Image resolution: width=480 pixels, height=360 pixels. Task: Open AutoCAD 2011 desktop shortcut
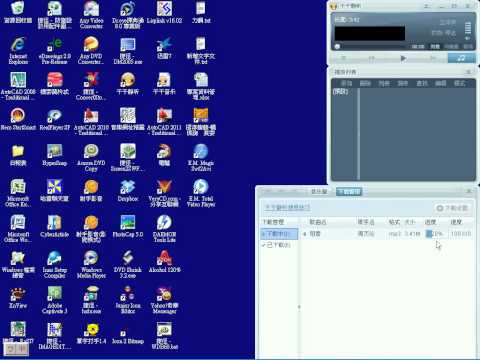[x=164, y=122]
